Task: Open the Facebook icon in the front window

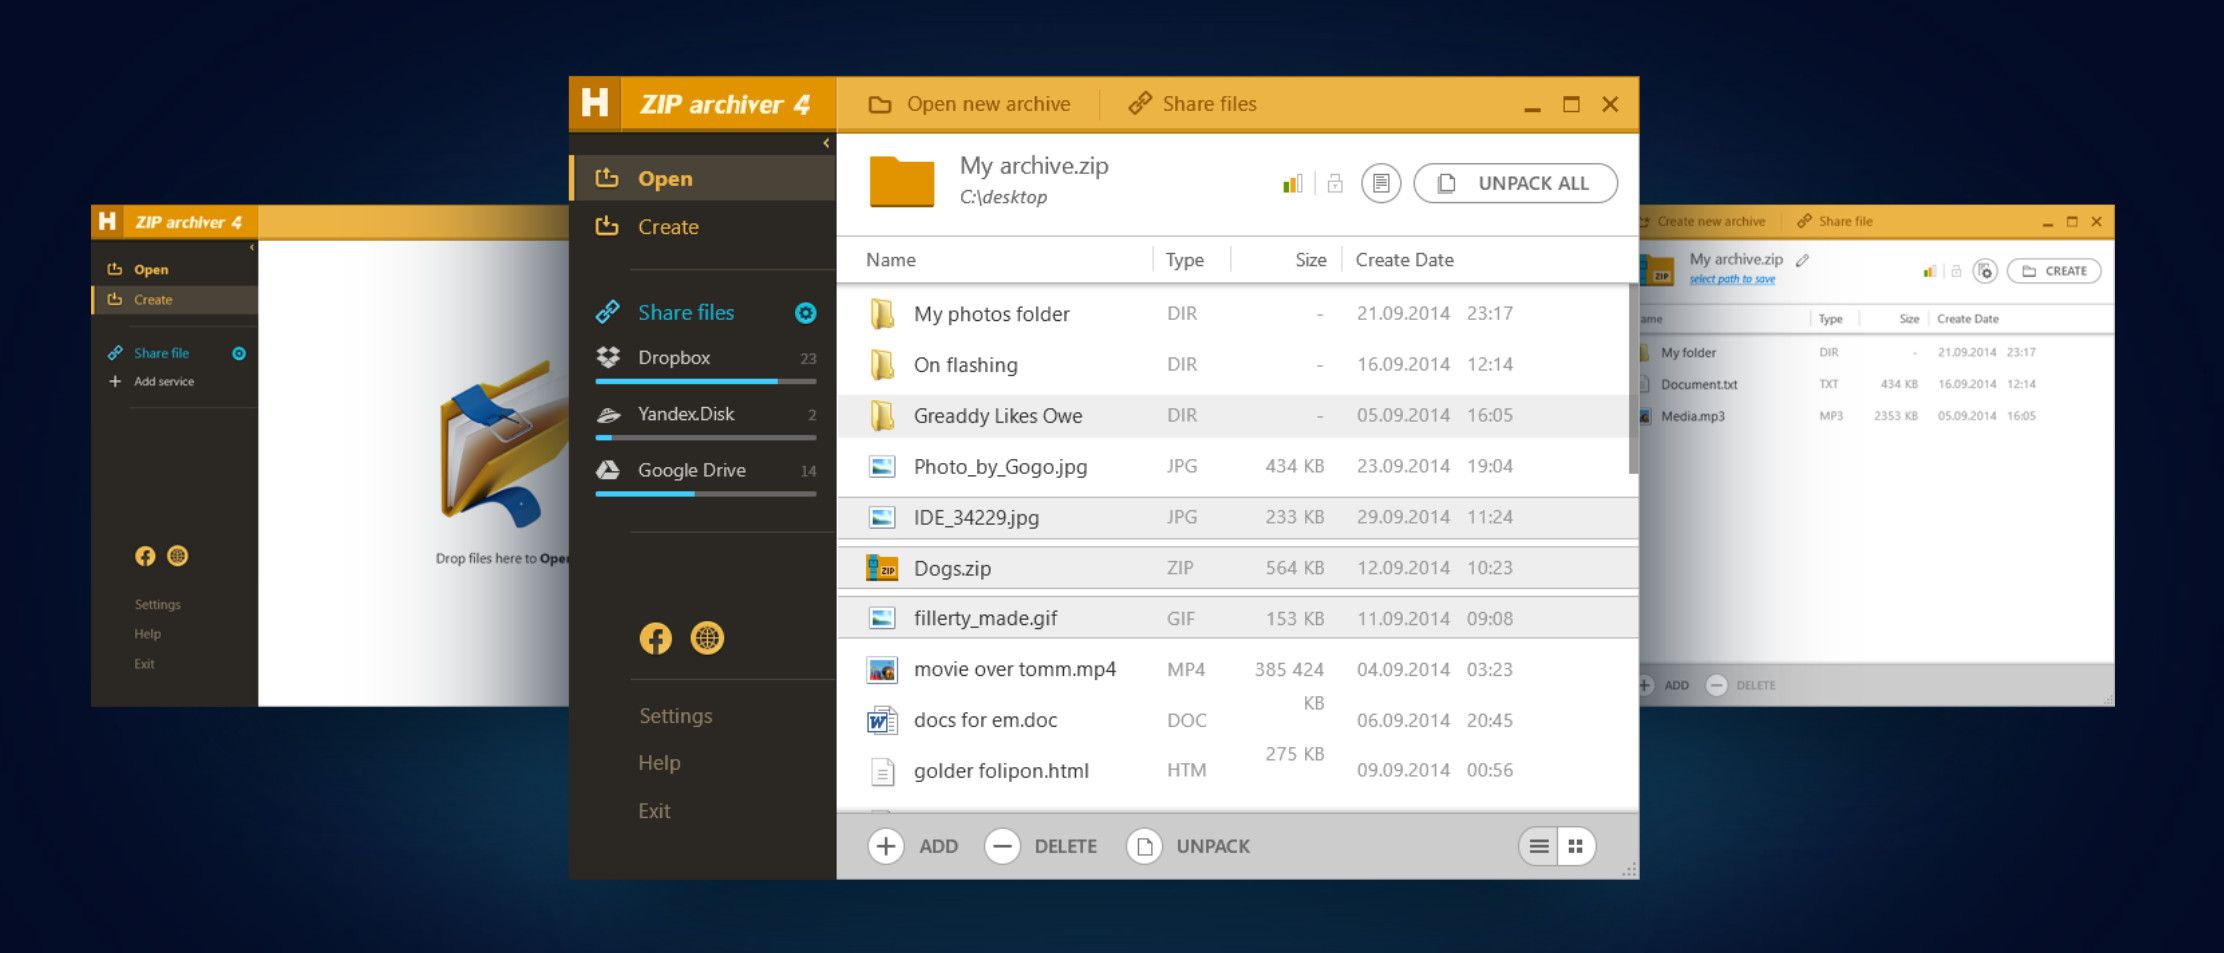Action: click(x=656, y=638)
